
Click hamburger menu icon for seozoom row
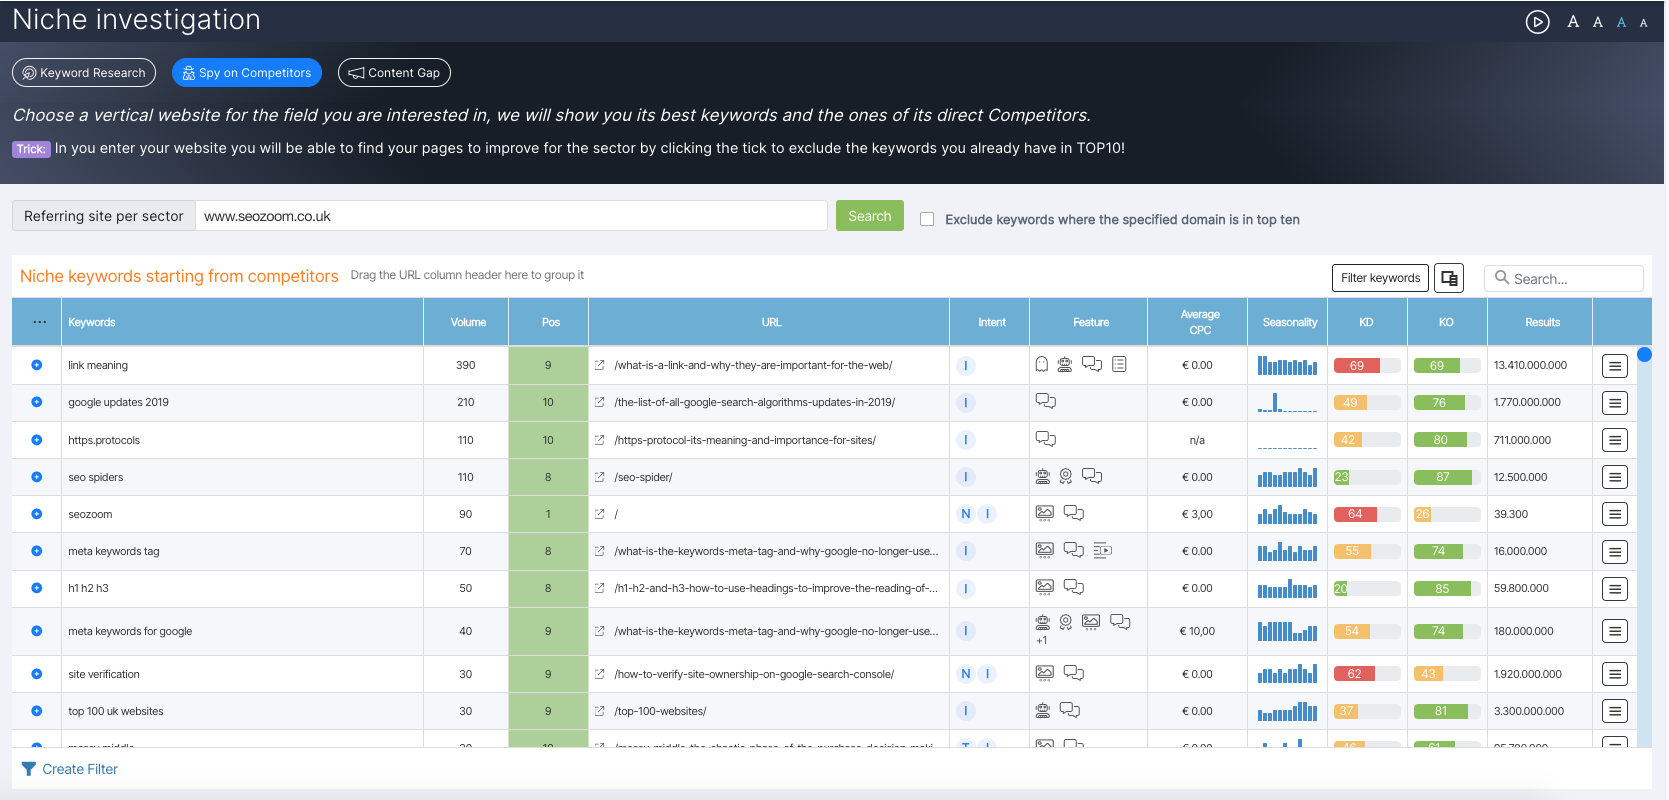point(1614,514)
